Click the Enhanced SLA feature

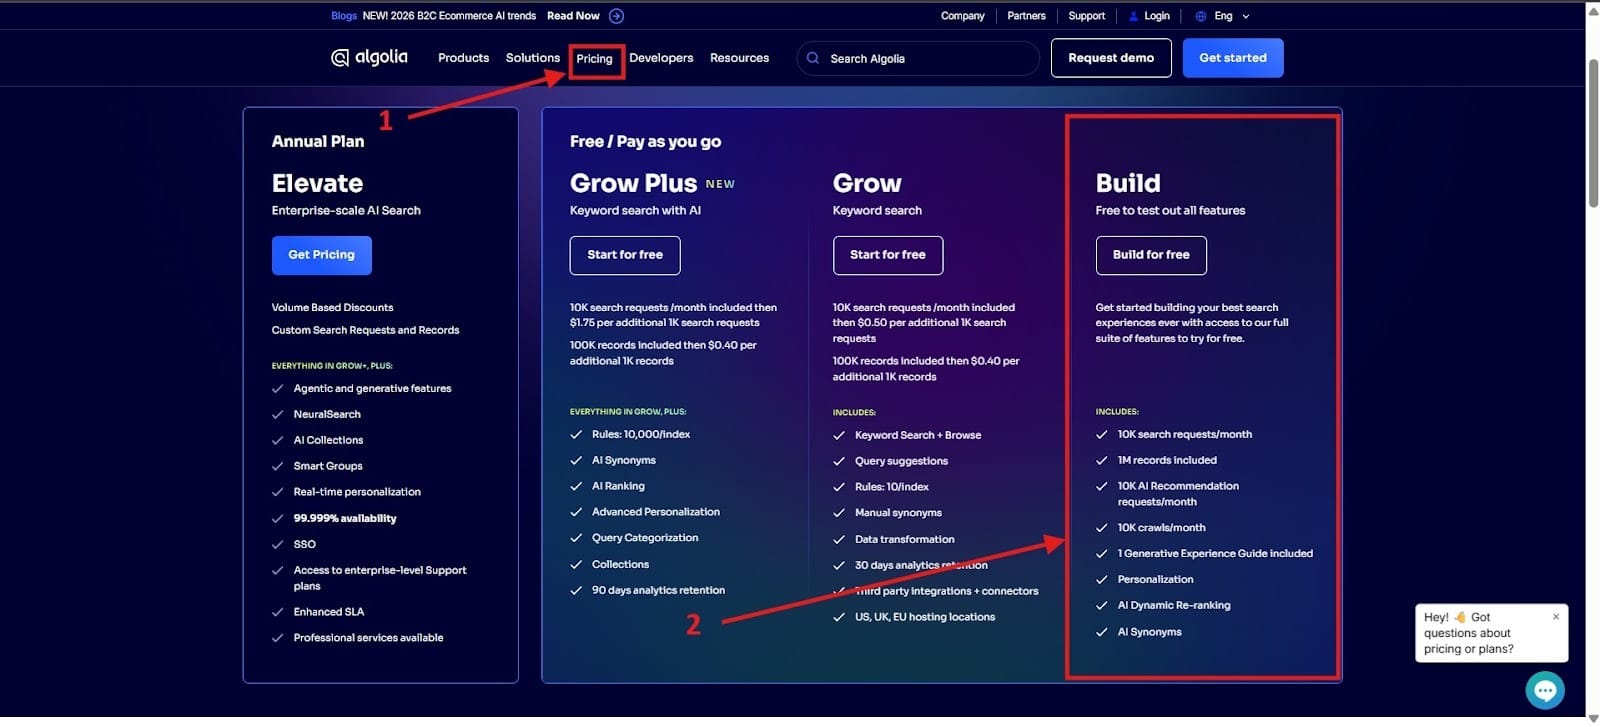pos(329,612)
